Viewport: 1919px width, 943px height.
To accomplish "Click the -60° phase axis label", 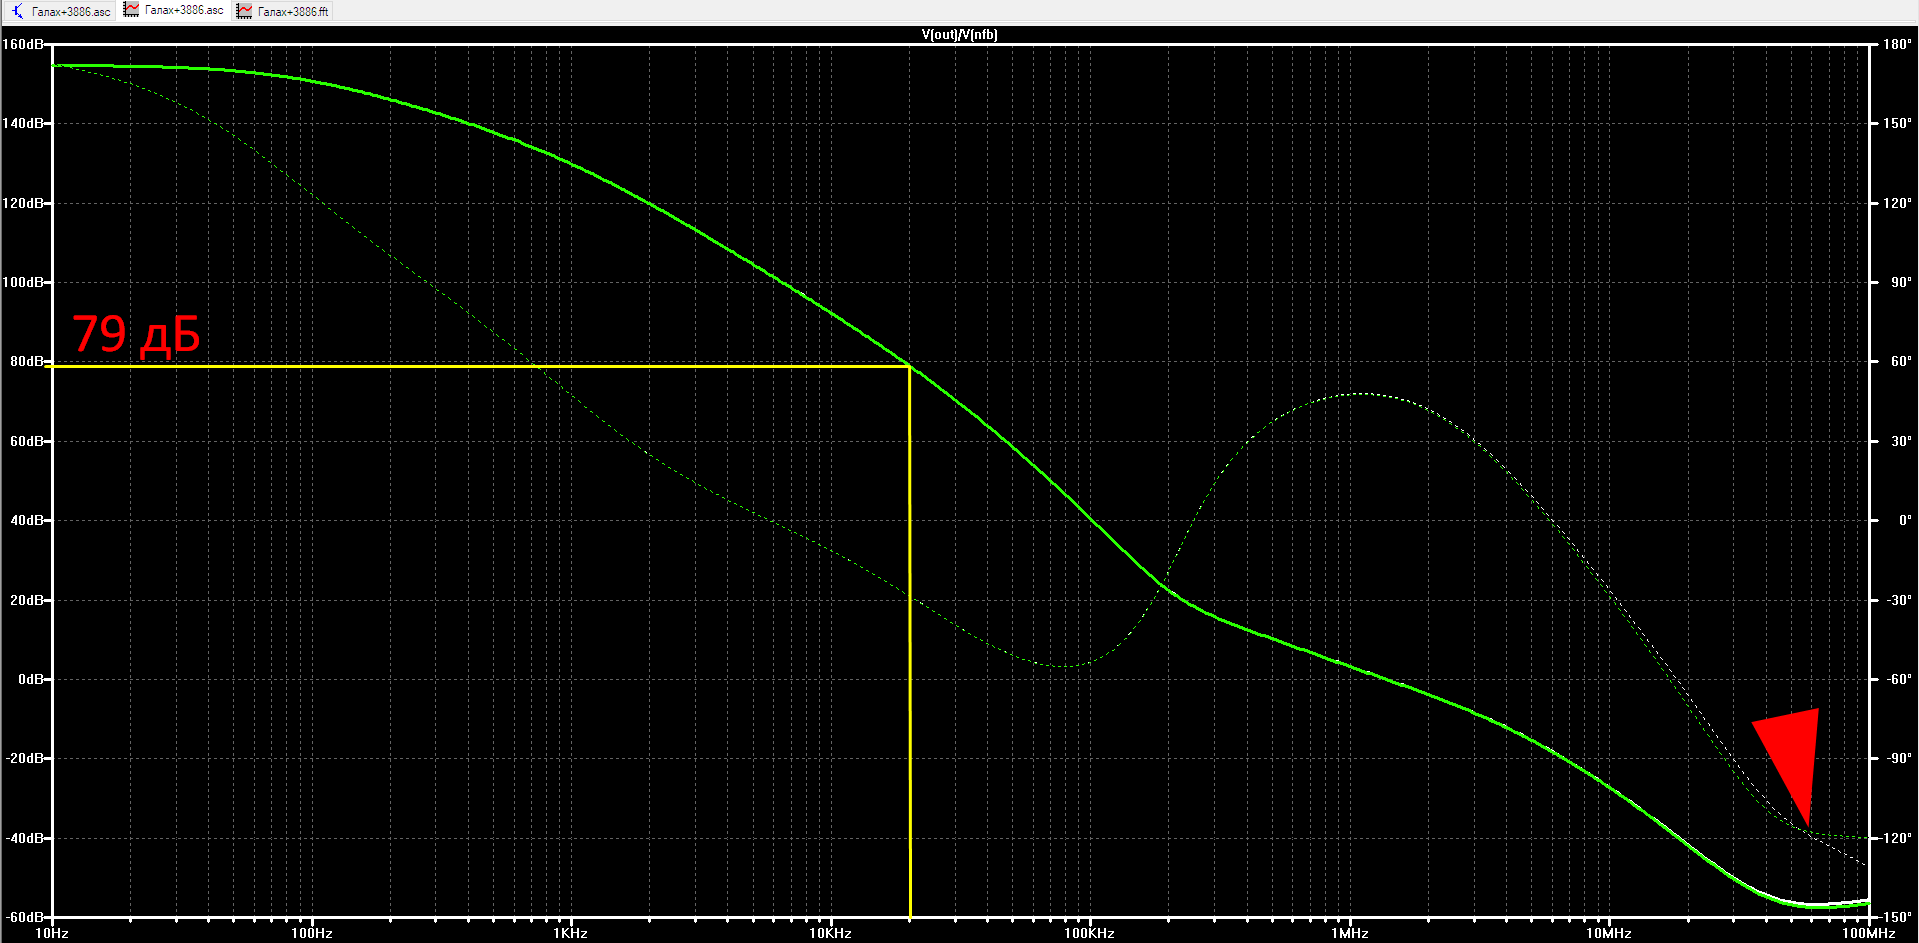I will (x=1898, y=679).
